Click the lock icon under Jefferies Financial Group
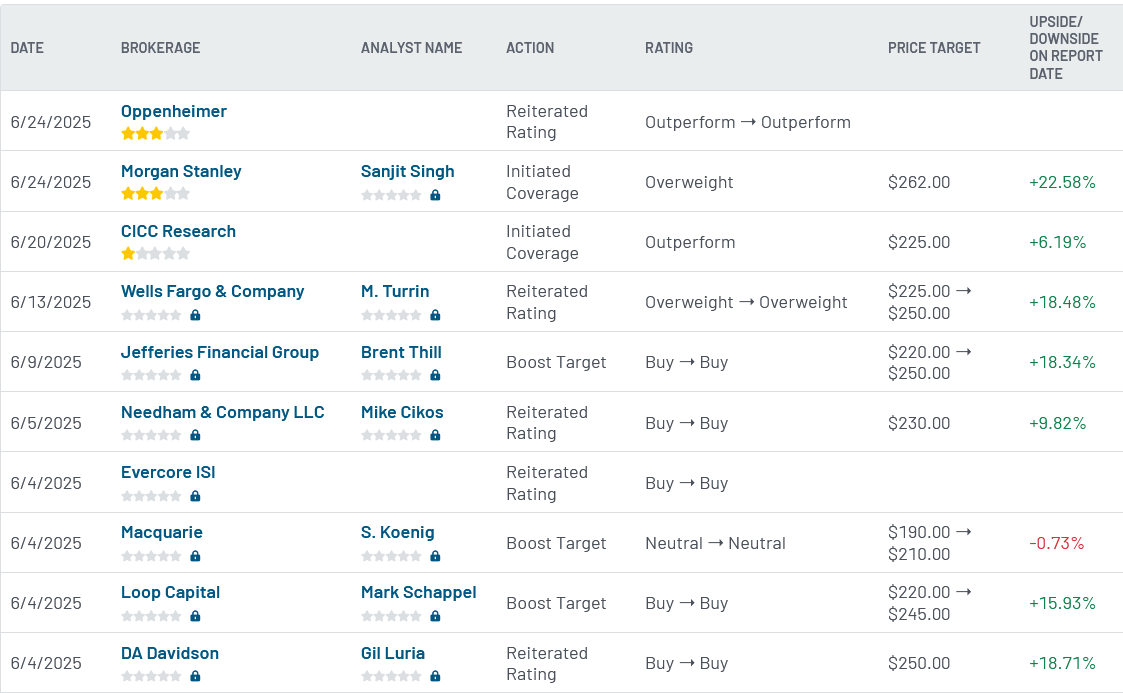The height and width of the screenshot is (693, 1123). click(195, 375)
